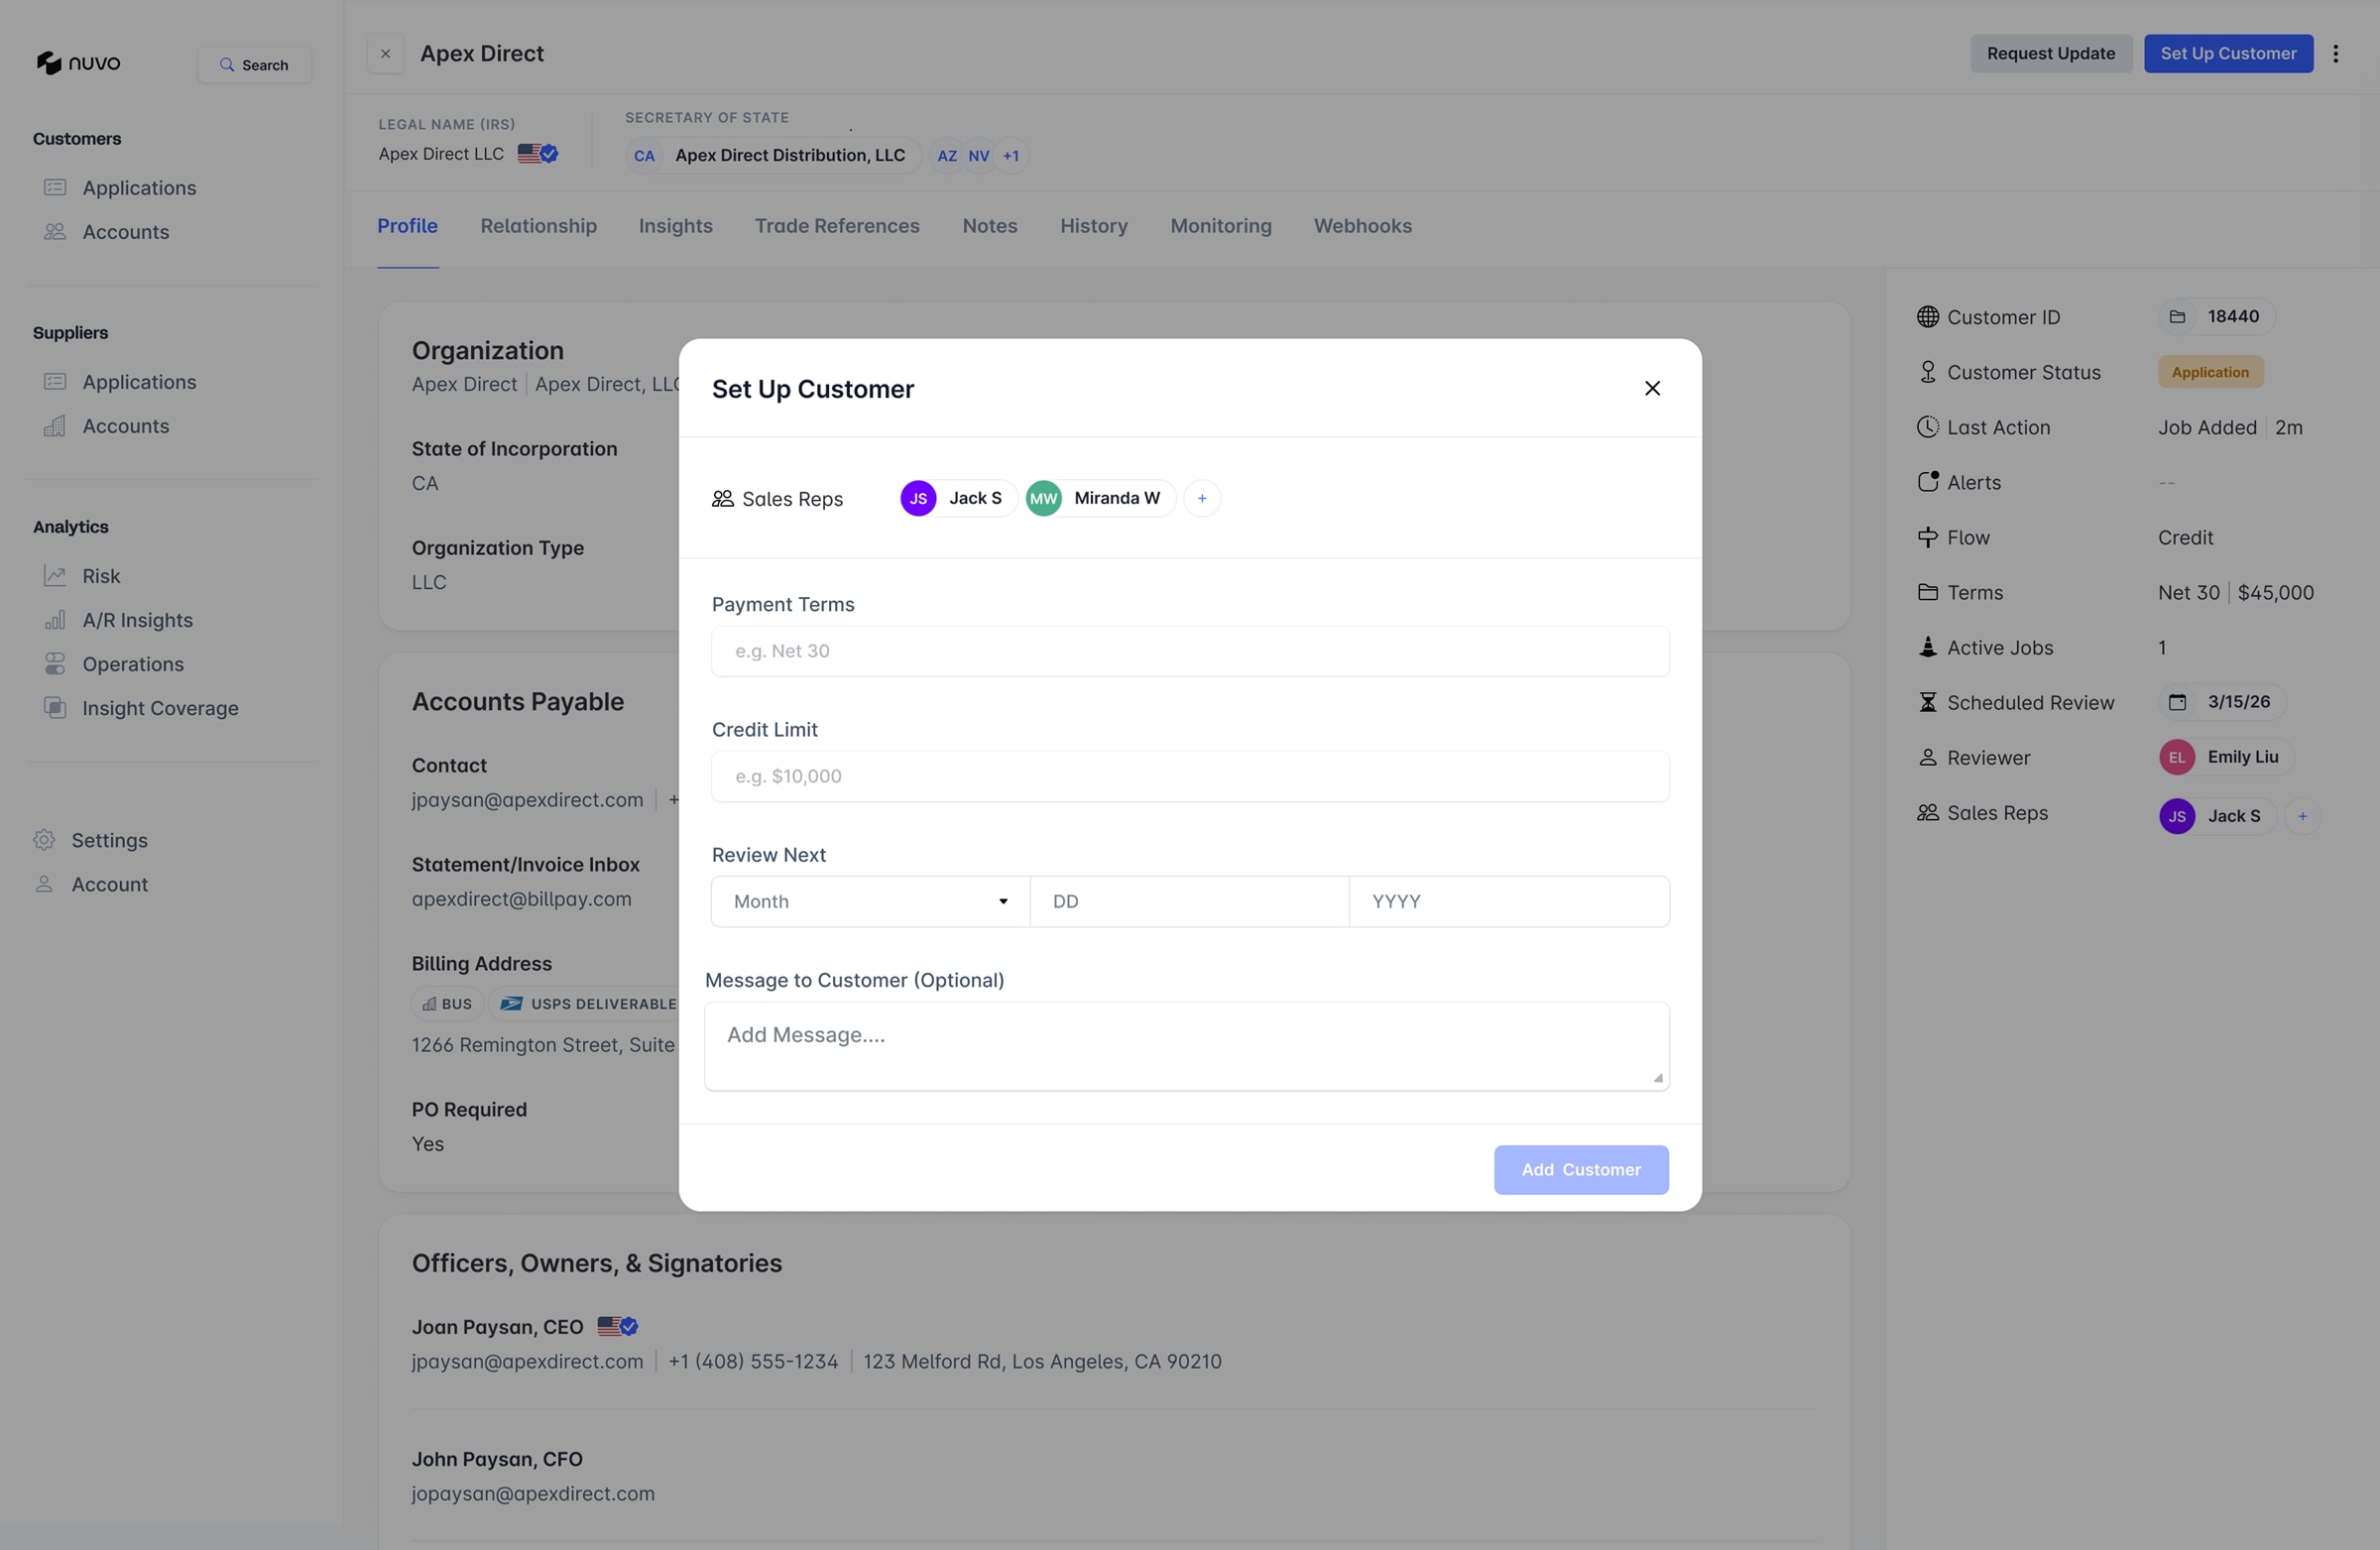Viewport: 2380px width, 1550px height.
Task: Click the Nuvo logo
Action: 78,63
